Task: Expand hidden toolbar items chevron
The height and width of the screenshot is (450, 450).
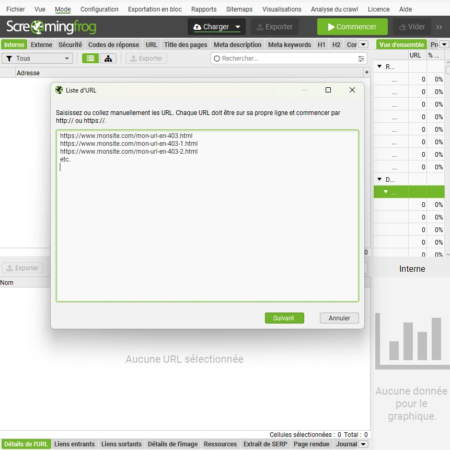Action: tap(439, 27)
